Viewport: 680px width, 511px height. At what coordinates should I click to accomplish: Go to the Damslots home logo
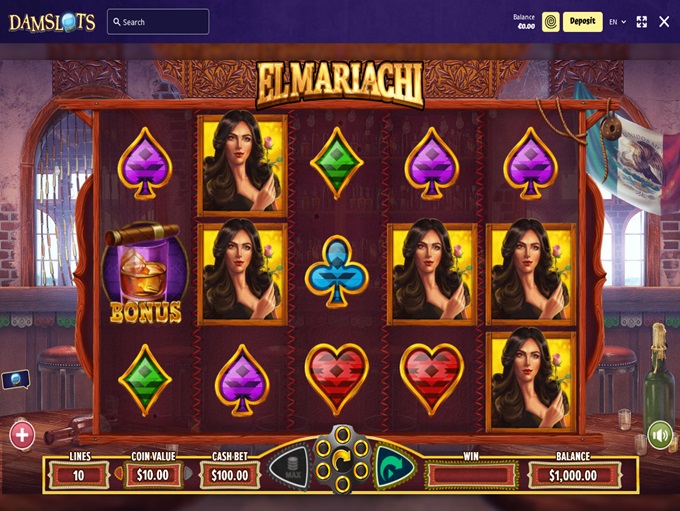(52, 22)
